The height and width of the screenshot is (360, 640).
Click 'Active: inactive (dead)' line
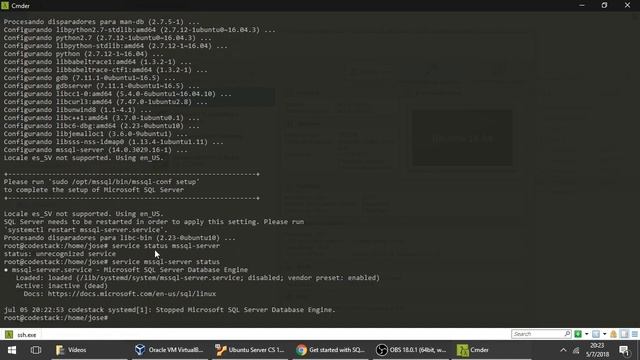click(x=62, y=286)
